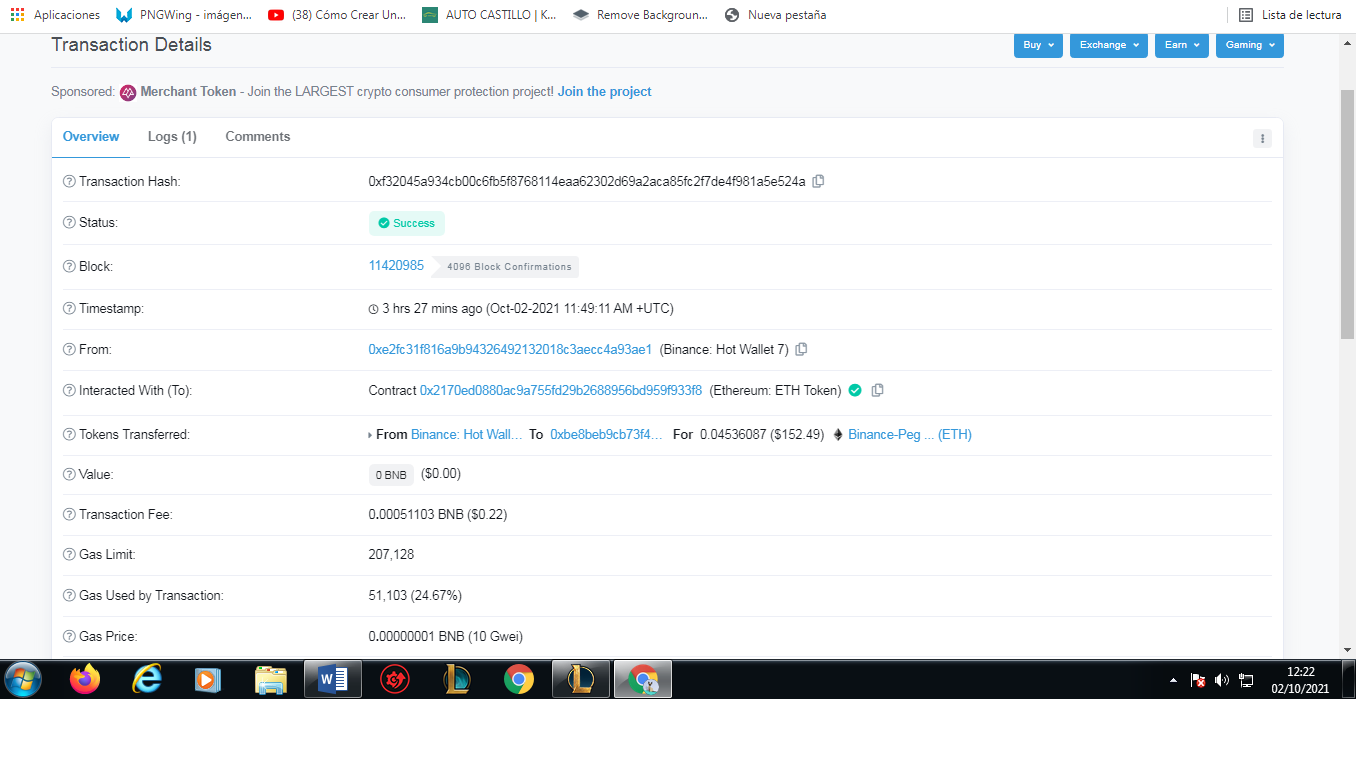Image resolution: width=1360 pixels, height=768 pixels.
Task: Open the AUTO CASTILLO bookmark
Action: [x=489, y=15]
